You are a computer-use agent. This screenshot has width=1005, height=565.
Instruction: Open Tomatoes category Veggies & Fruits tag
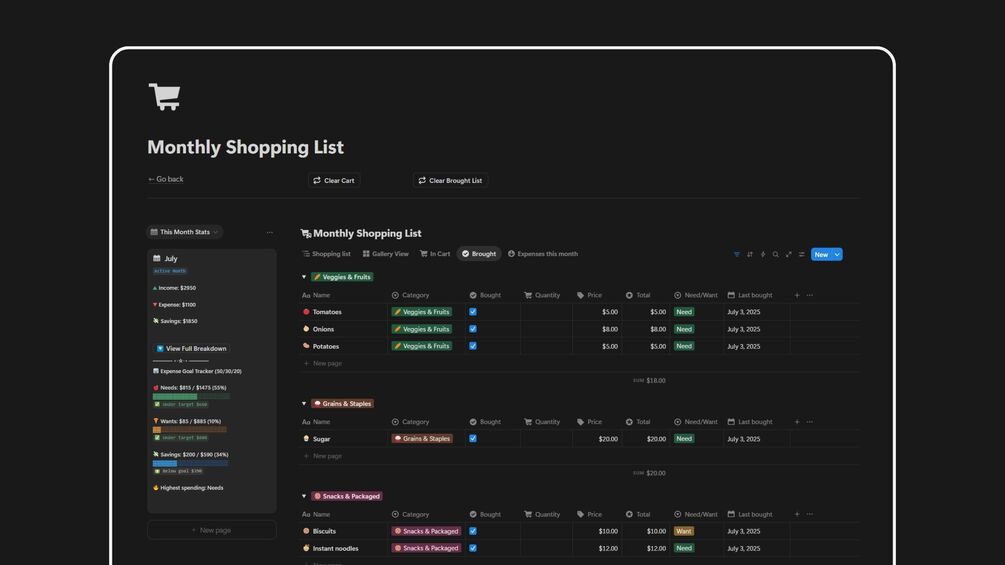click(x=422, y=312)
